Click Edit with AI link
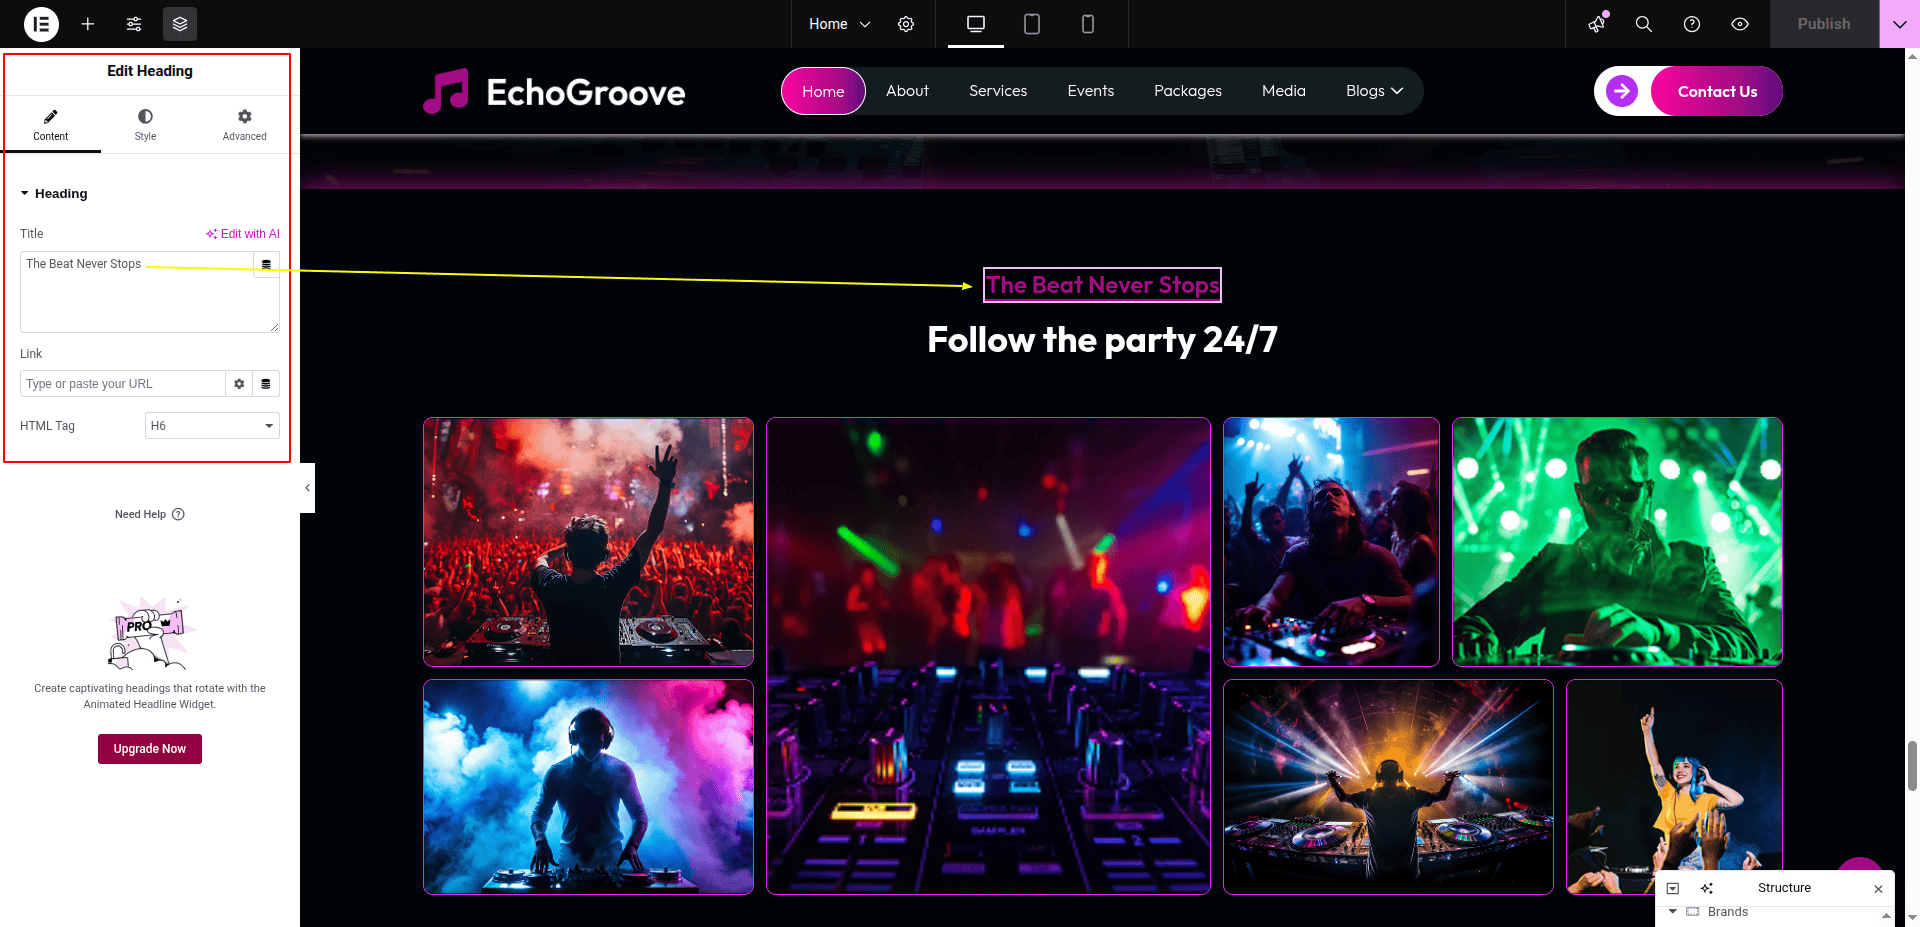 [243, 234]
